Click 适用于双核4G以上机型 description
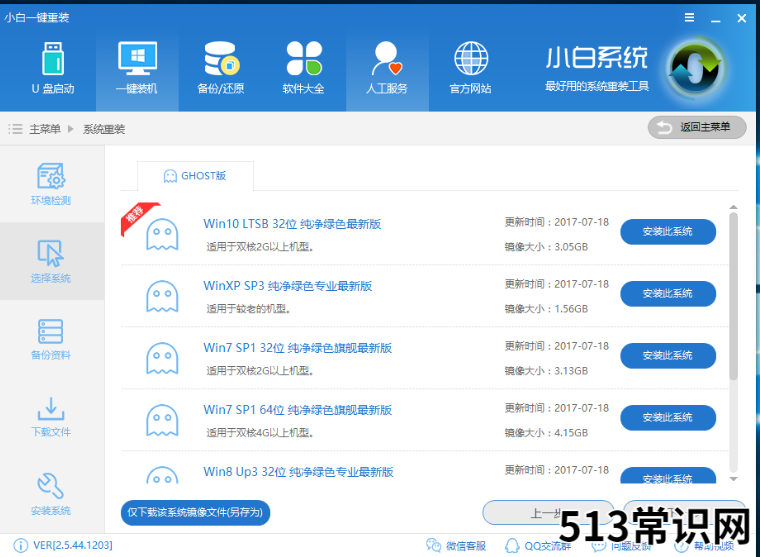The width and height of the screenshot is (760, 557). point(260,433)
